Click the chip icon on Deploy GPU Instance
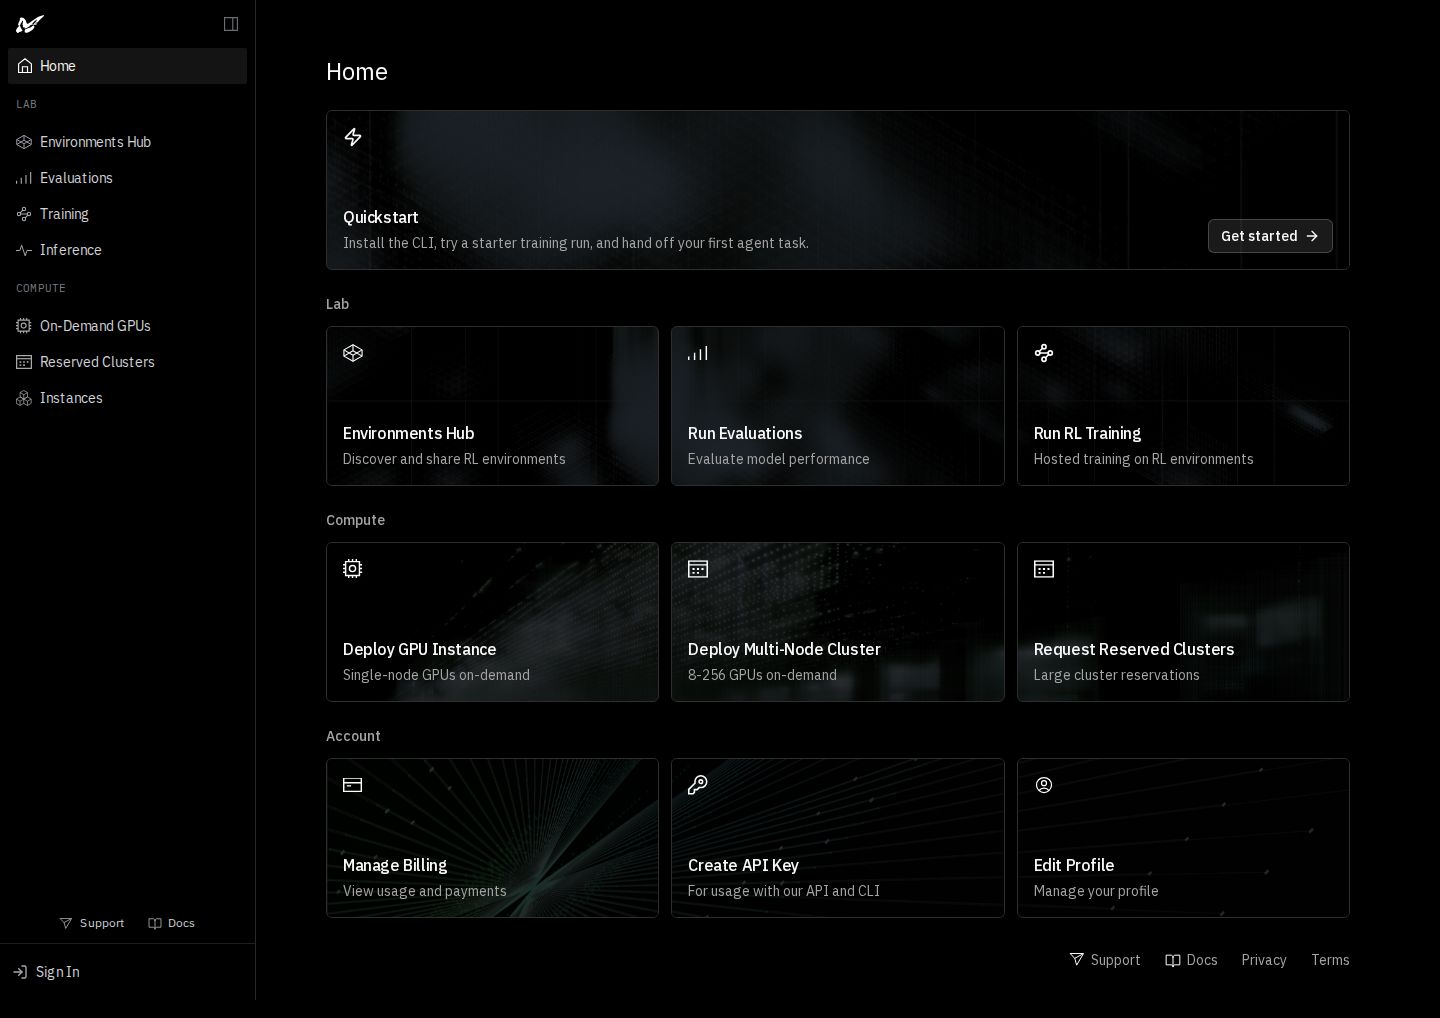 tap(353, 569)
